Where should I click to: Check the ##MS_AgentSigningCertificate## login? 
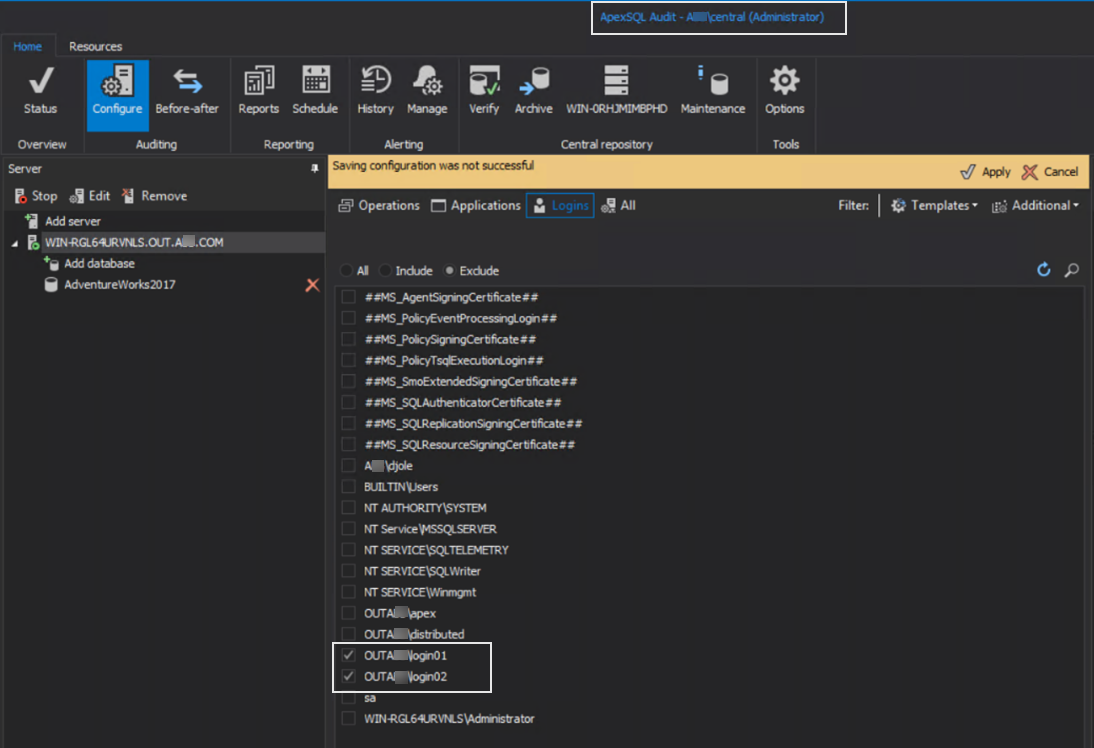click(348, 297)
